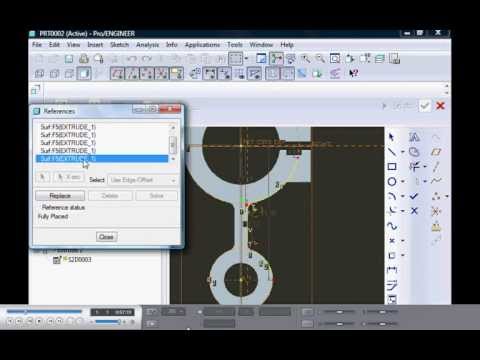Select the Line sketch tool
This screenshot has width=480, height=360.
pyautogui.click(x=392, y=152)
